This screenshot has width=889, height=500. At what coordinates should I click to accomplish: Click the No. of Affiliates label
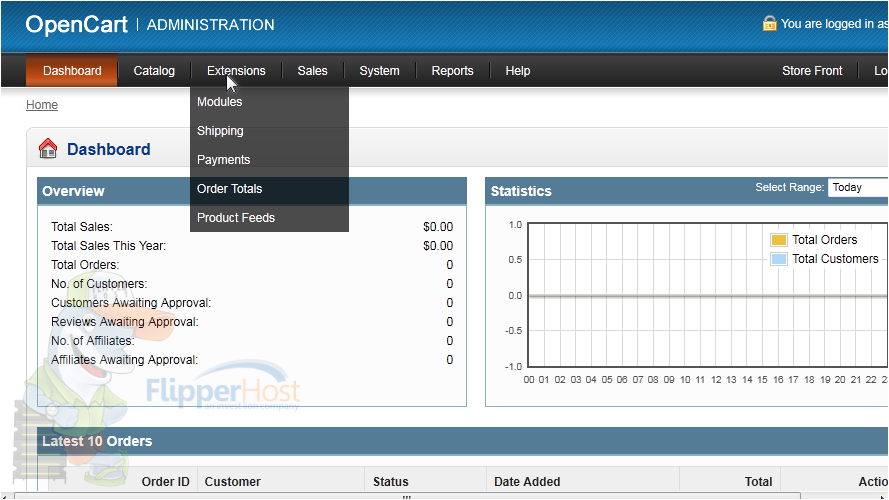(x=93, y=341)
